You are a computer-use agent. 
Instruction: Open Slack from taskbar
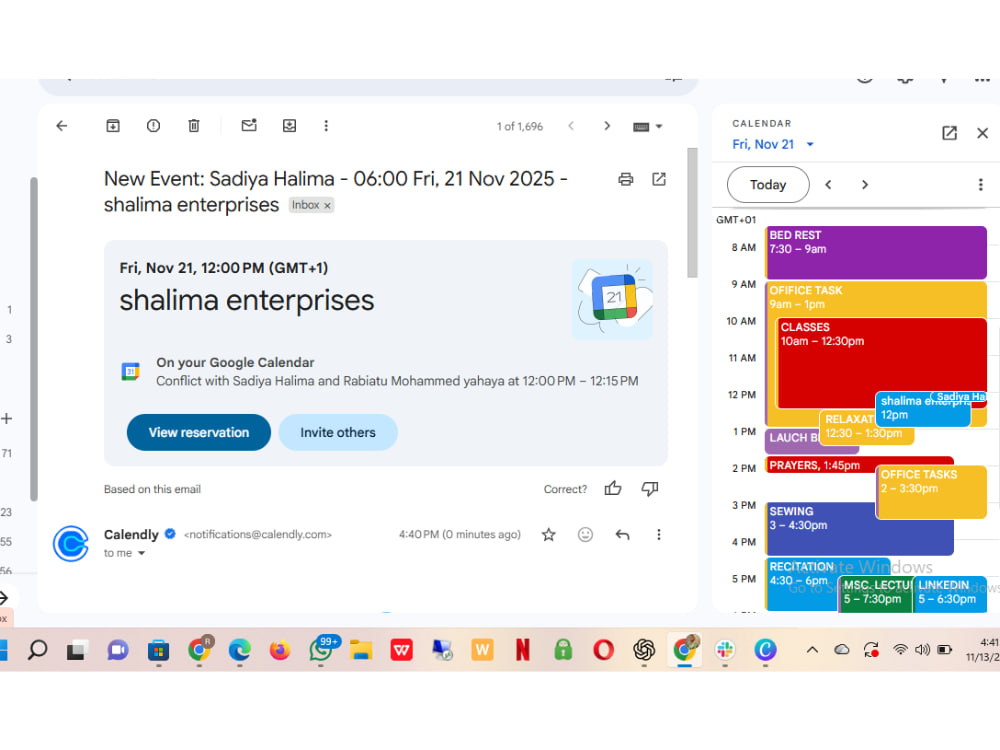725,650
